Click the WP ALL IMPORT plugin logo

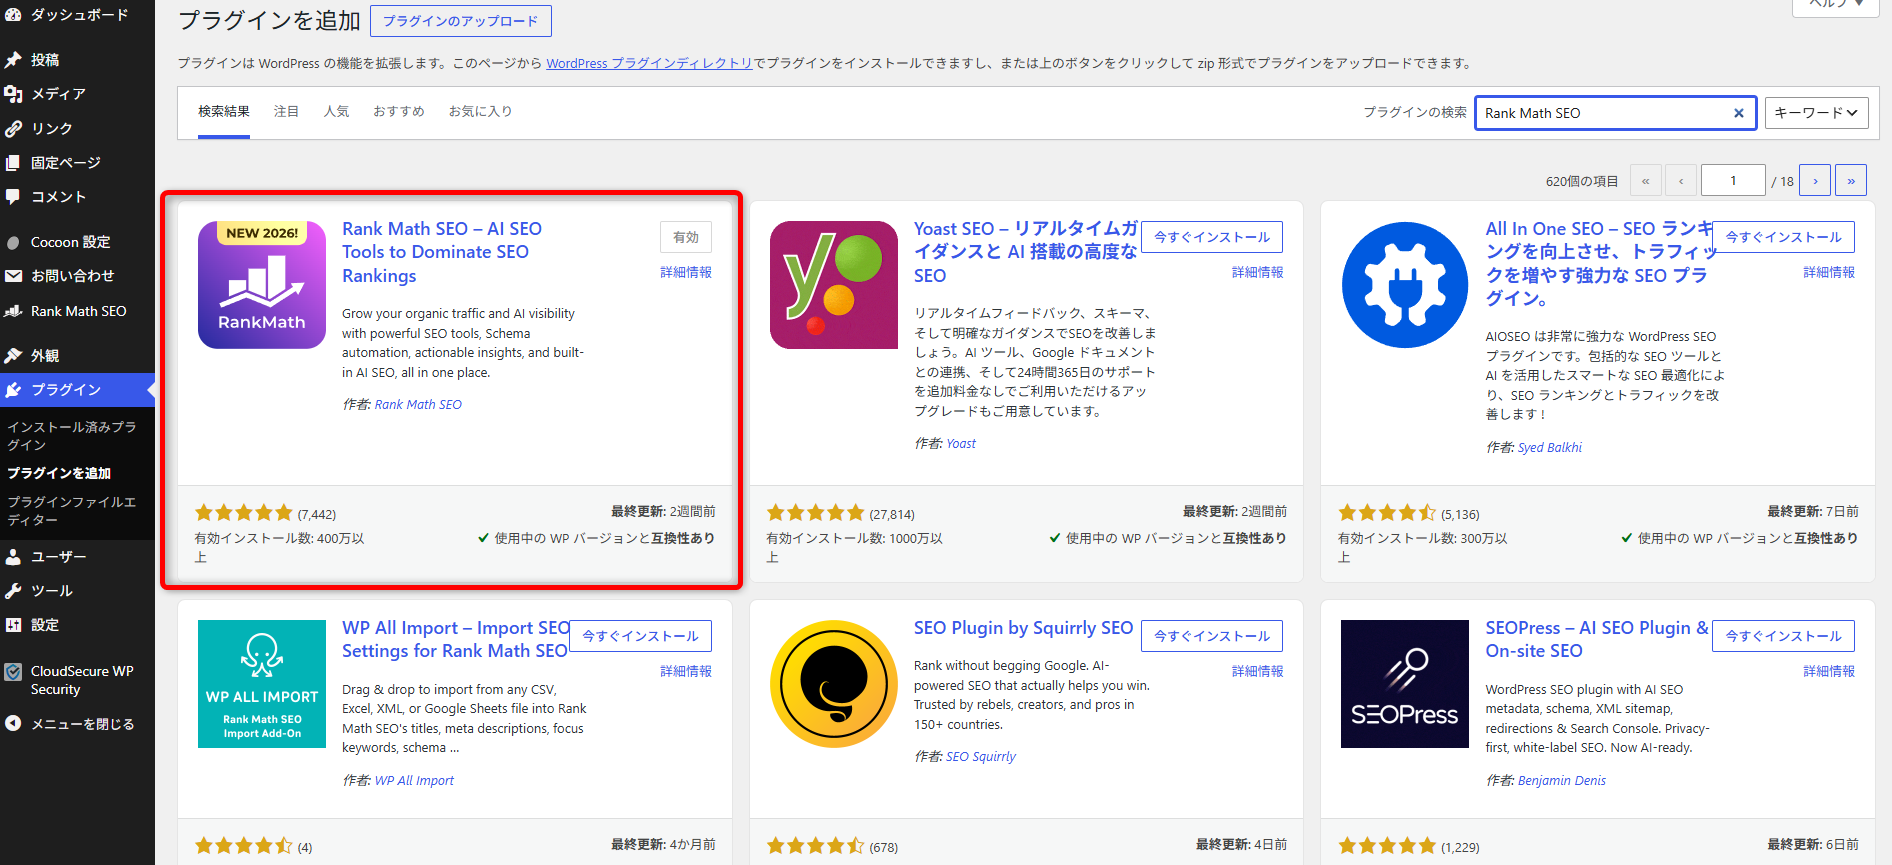click(x=262, y=684)
